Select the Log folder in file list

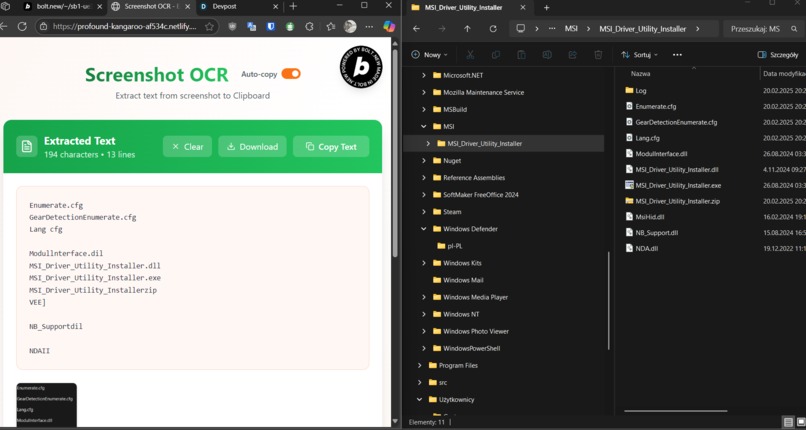640,90
